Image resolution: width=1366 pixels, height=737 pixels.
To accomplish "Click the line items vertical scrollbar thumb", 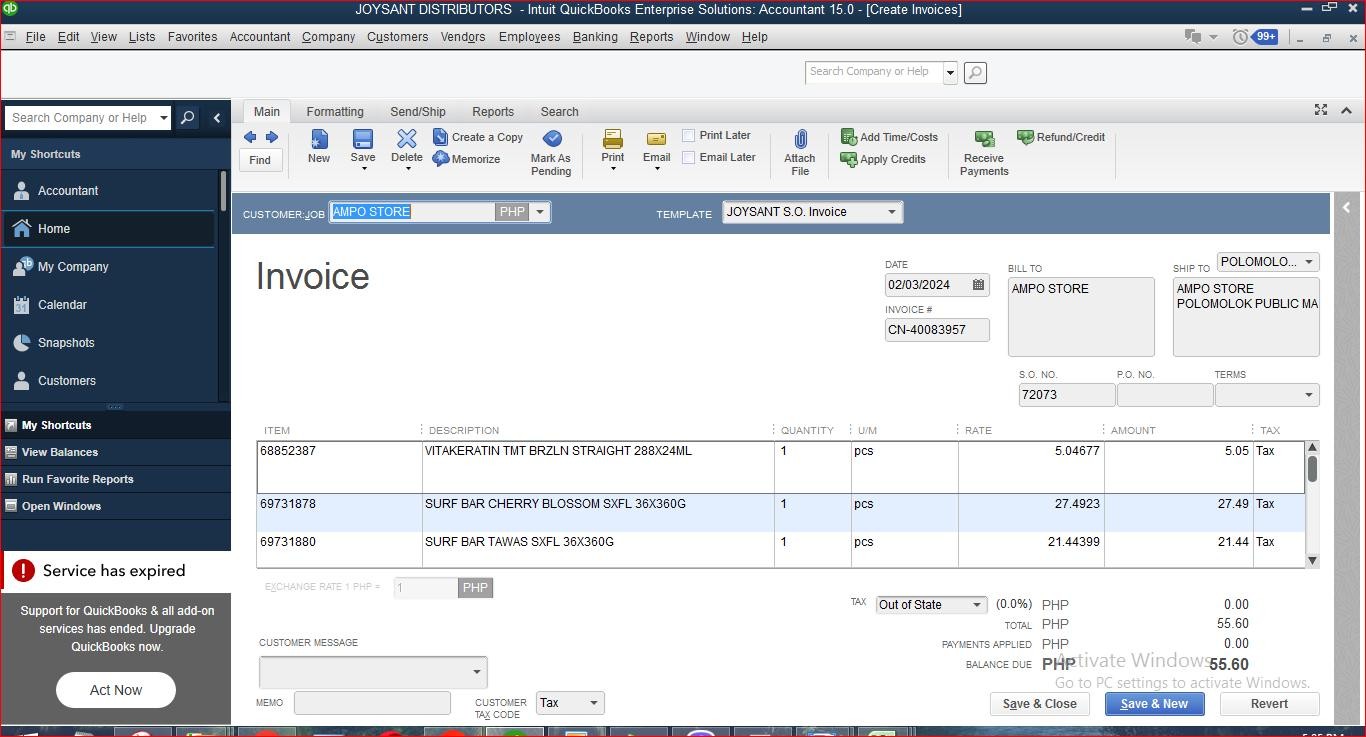I will pyautogui.click(x=1312, y=468).
